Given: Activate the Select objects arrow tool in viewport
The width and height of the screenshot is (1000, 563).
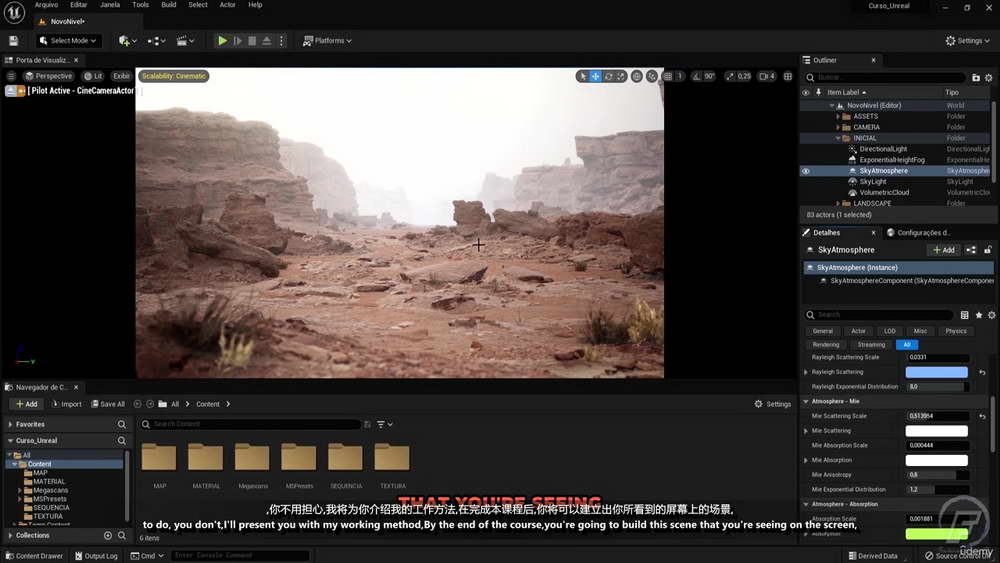Looking at the screenshot, I should pos(582,77).
